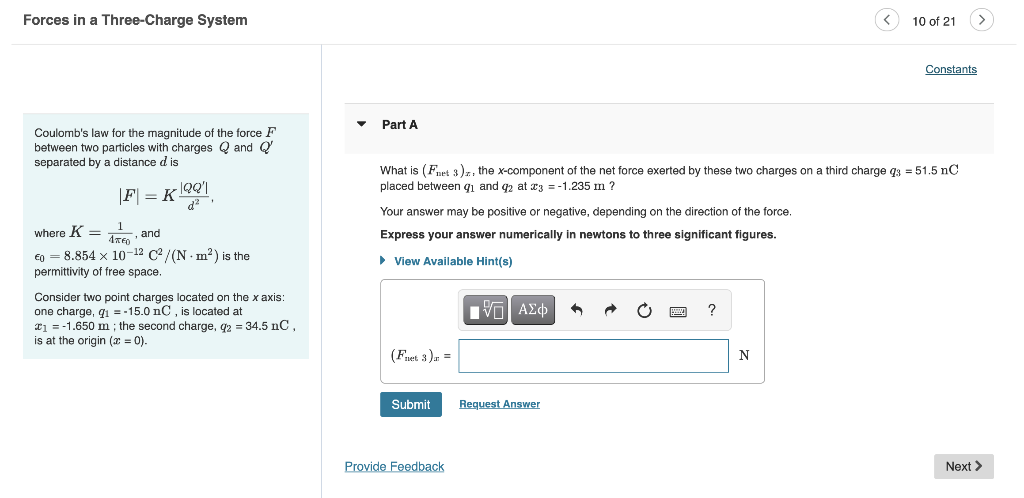Click the problem title Forces in a Three-Charge System
The height and width of the screenshot is (498, 1024).
[x=135, y=20]
